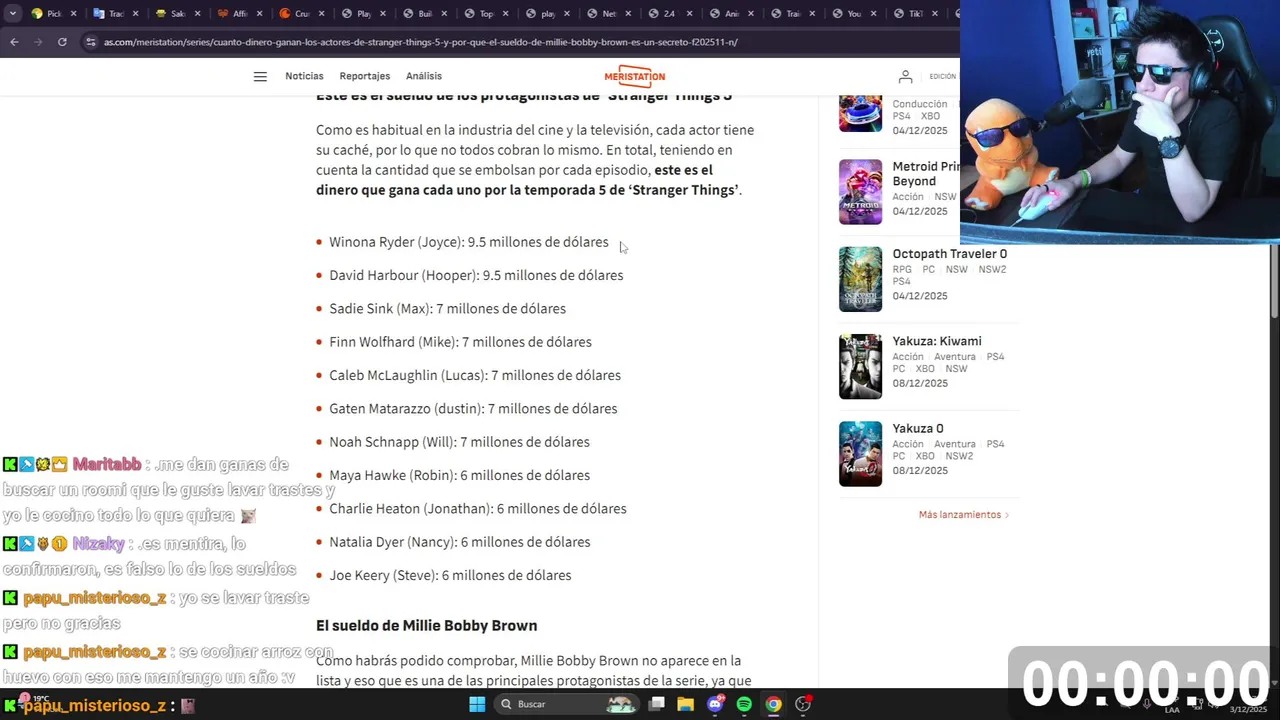The image size is (1280, 720).
Task: Click 'Natalia Dyer (Nancy)' salary line
Action: pos(460,542)
